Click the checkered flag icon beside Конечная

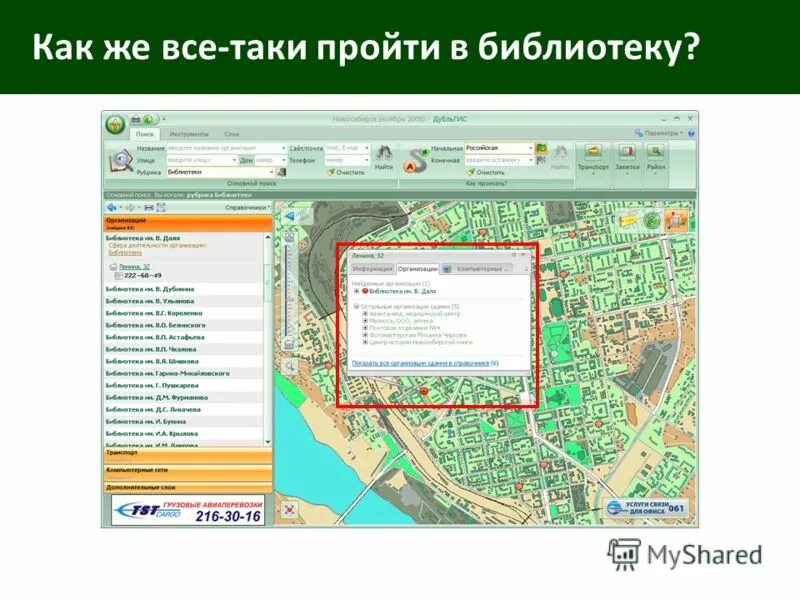click(541, 160)
